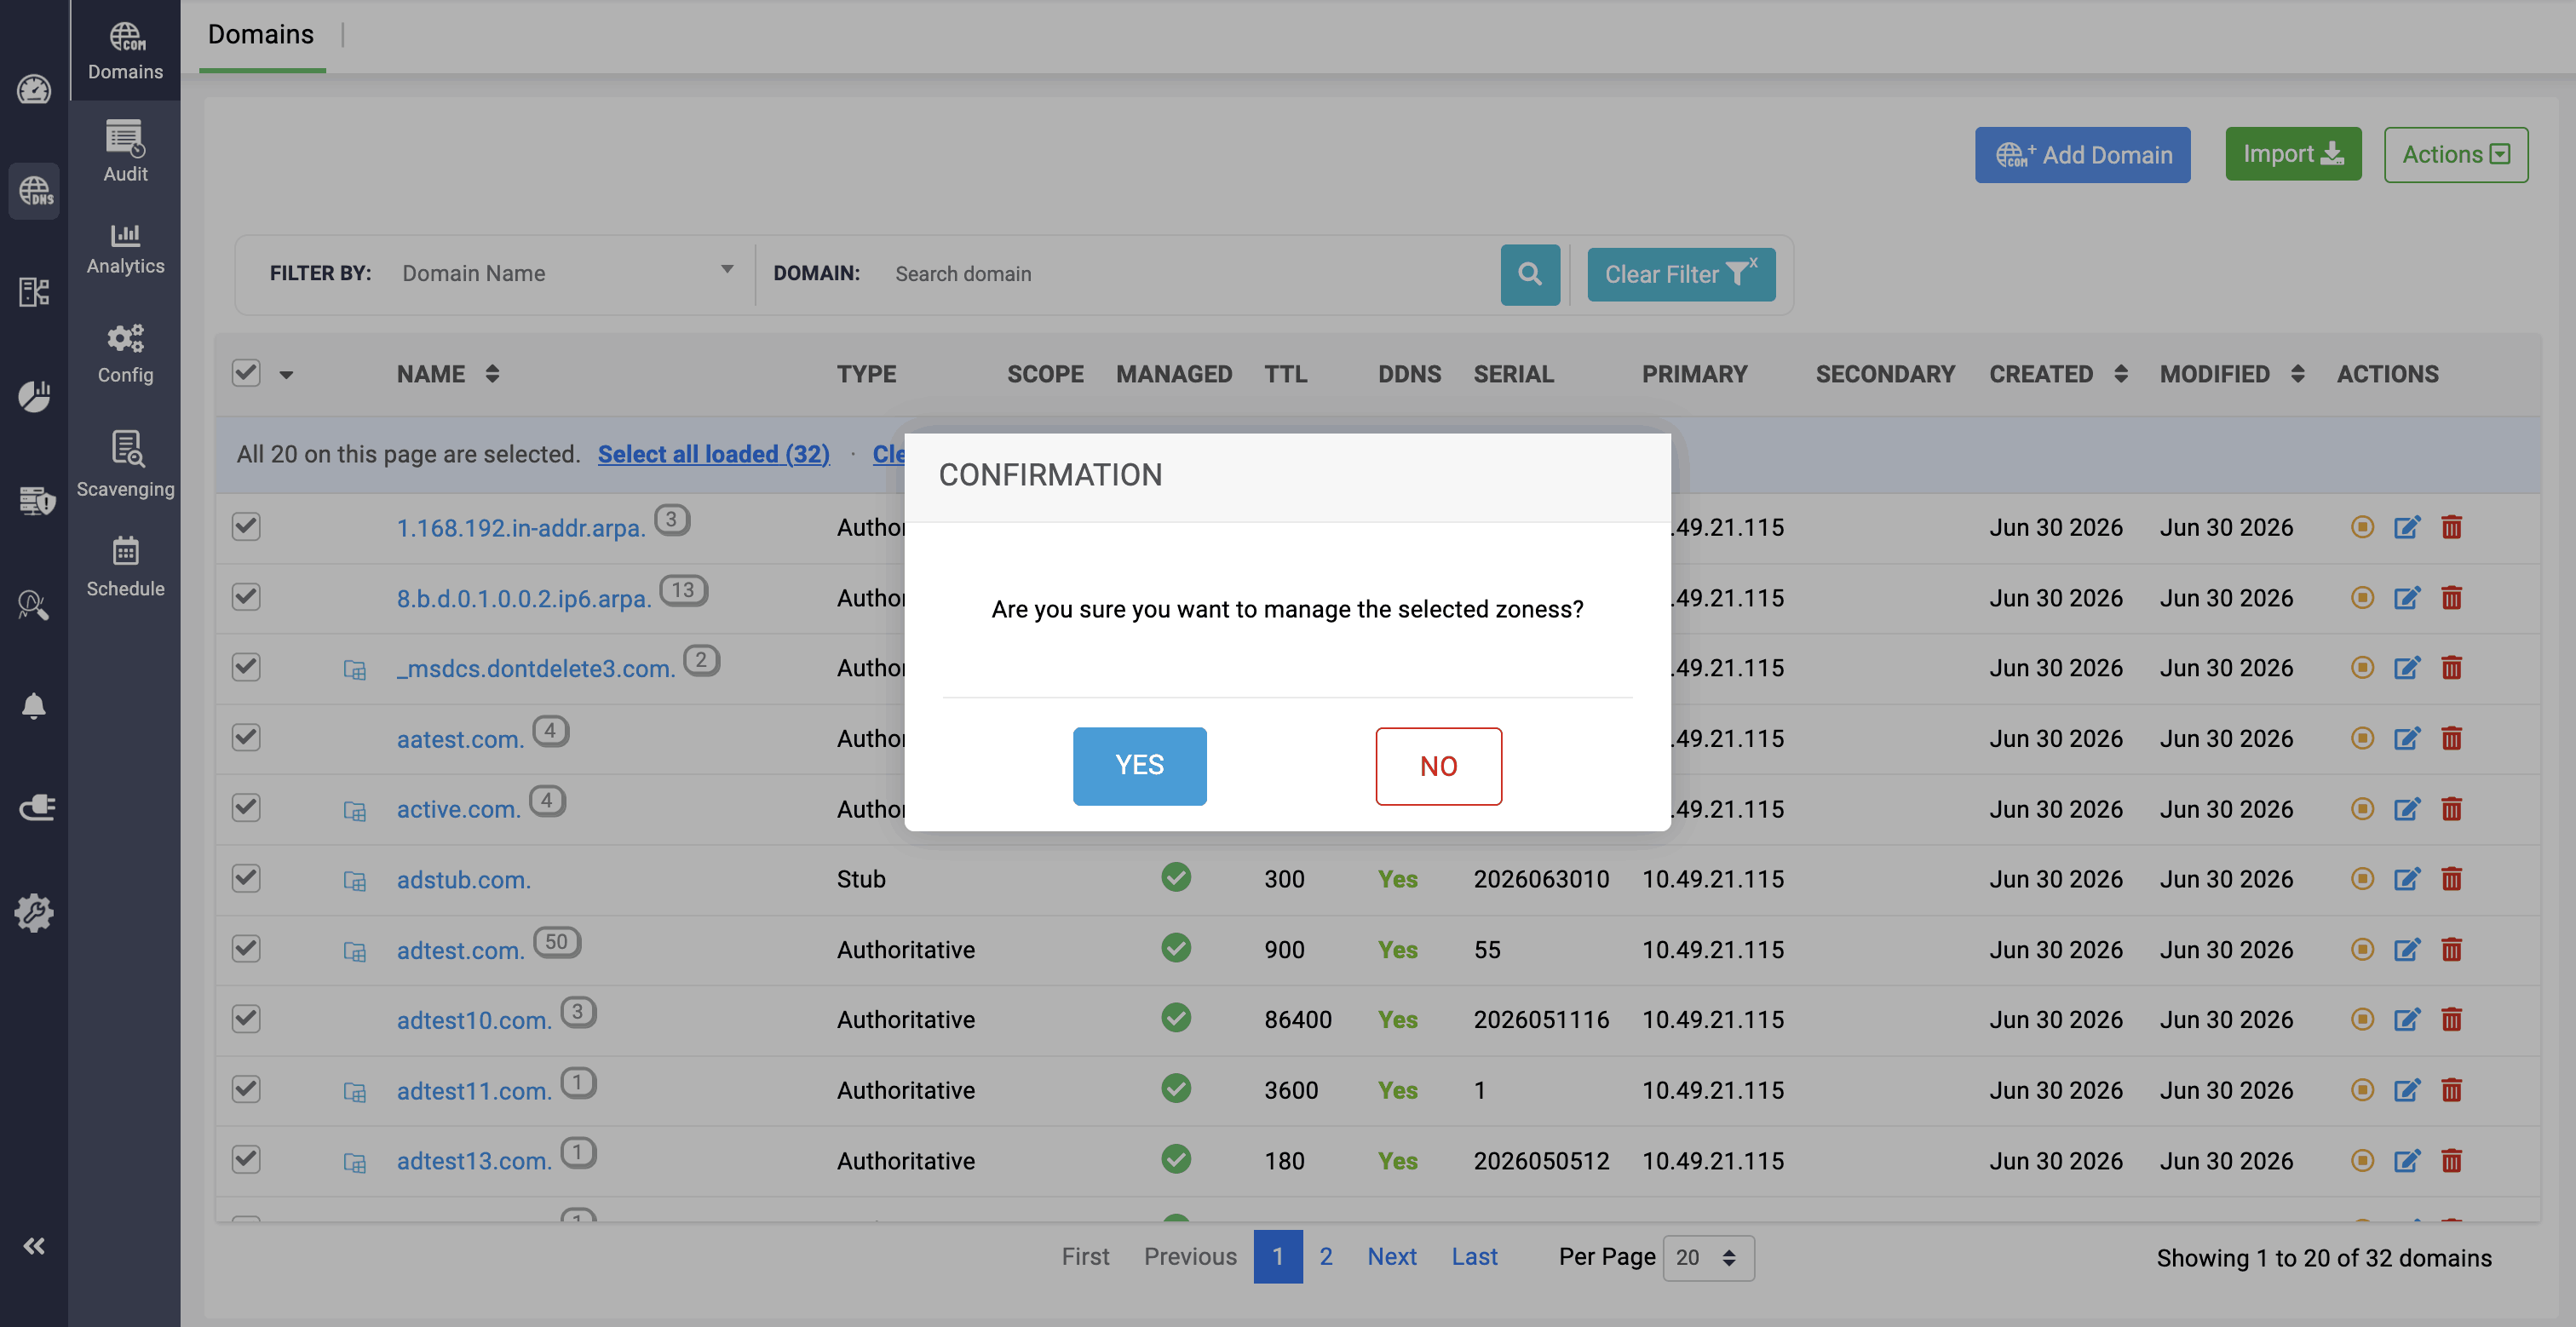Open the 1.168.192.in-addr.arpa. domain link
This screenshot has height=1327, width=2576.
[521, 528]
